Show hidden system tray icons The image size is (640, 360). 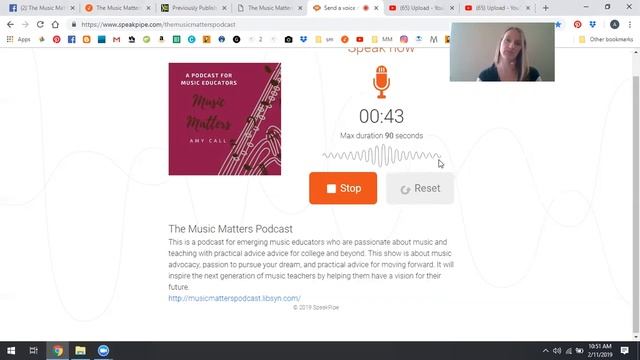pyautogui.click(x=546, y=351)
